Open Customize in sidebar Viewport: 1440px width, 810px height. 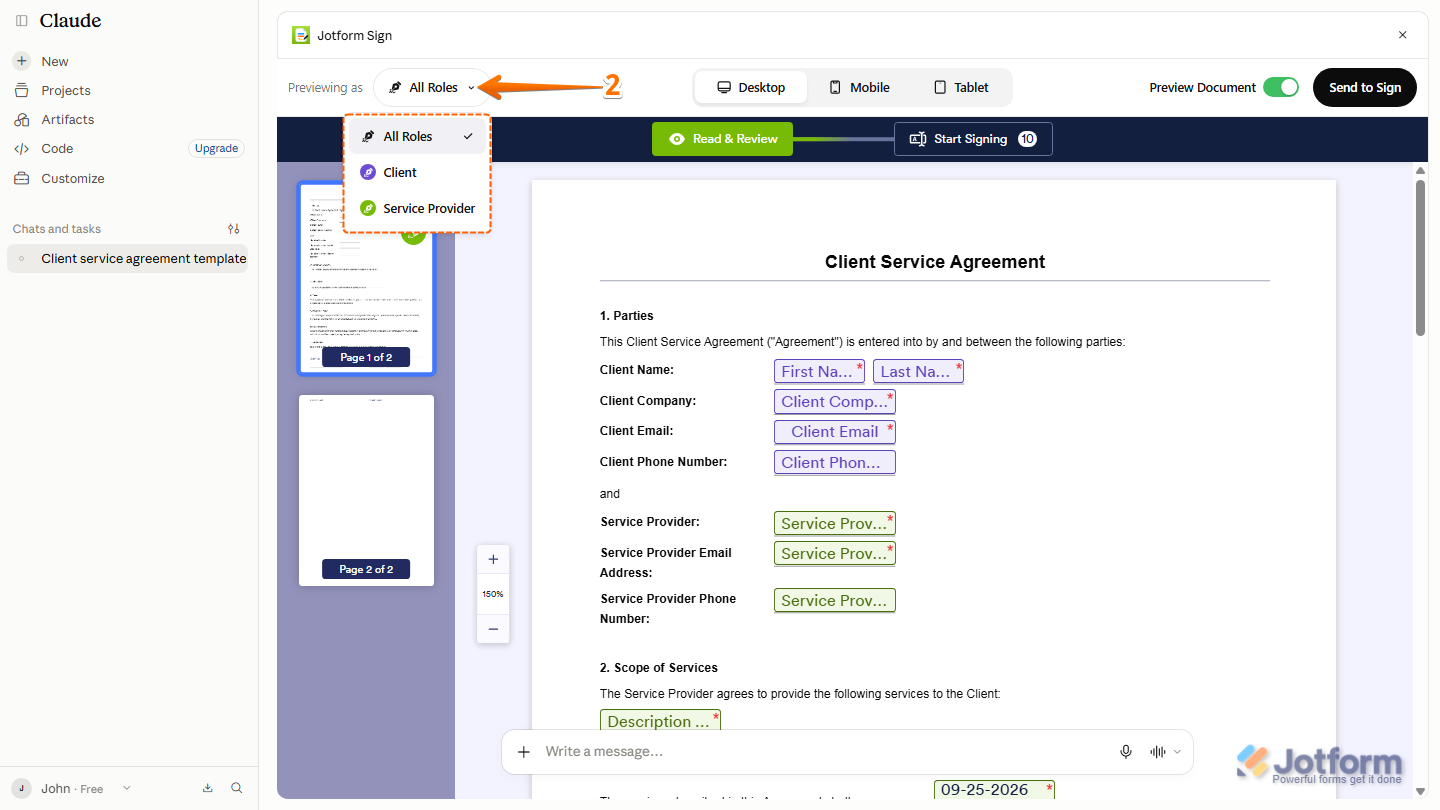(x=72, y=178)
